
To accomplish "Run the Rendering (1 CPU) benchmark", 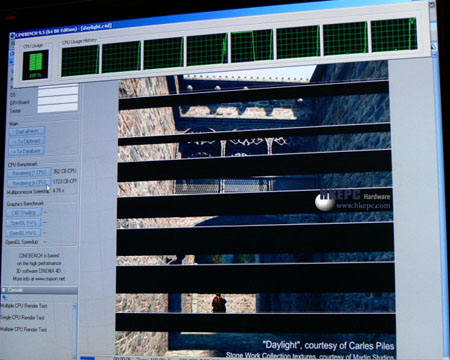I will tap(30, 173).
